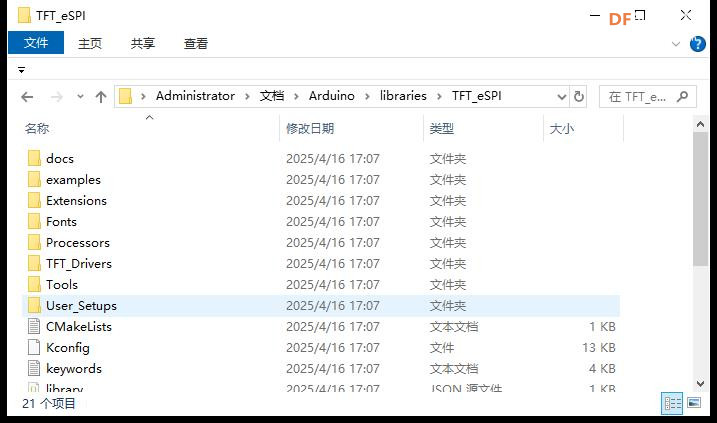Image resolution: width=717 pixels, height=423 pixels.
Task: Click the Back navigation arrow
Action: point(27,97)
